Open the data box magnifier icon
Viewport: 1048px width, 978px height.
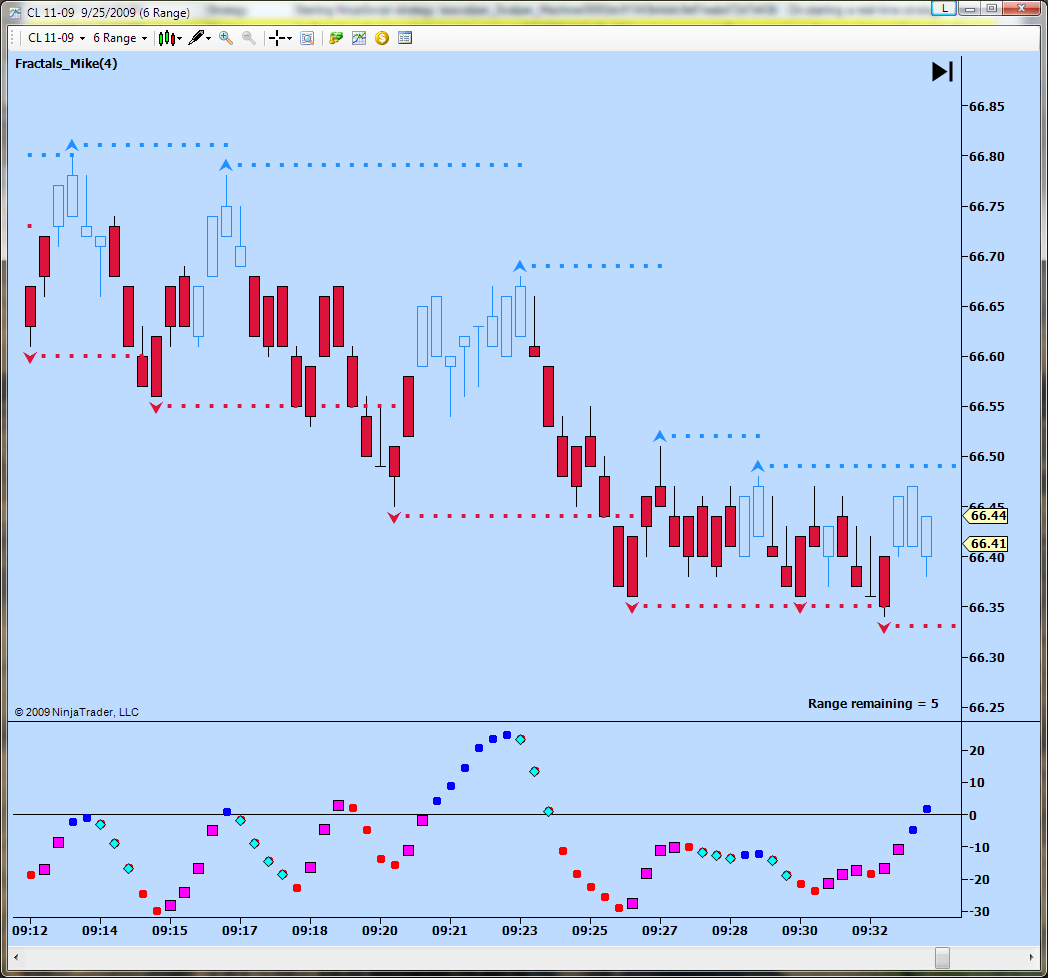(307, 38)
